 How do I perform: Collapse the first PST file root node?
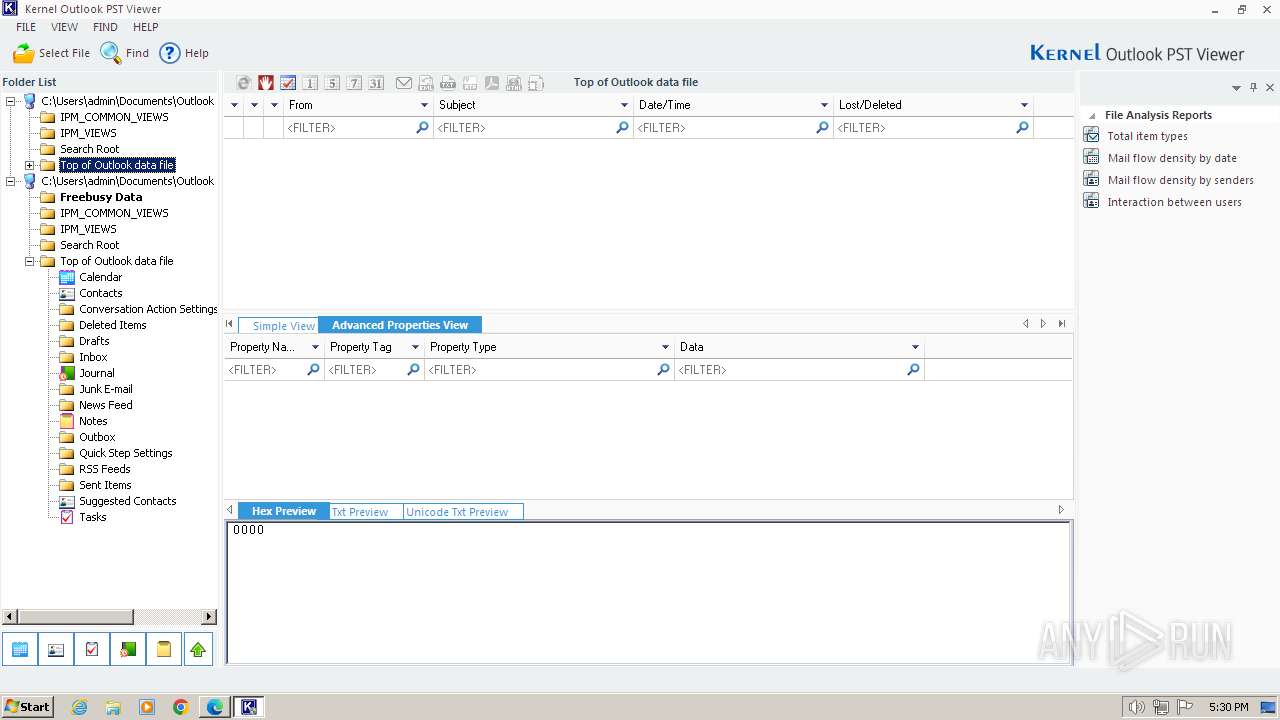point(11,101)
